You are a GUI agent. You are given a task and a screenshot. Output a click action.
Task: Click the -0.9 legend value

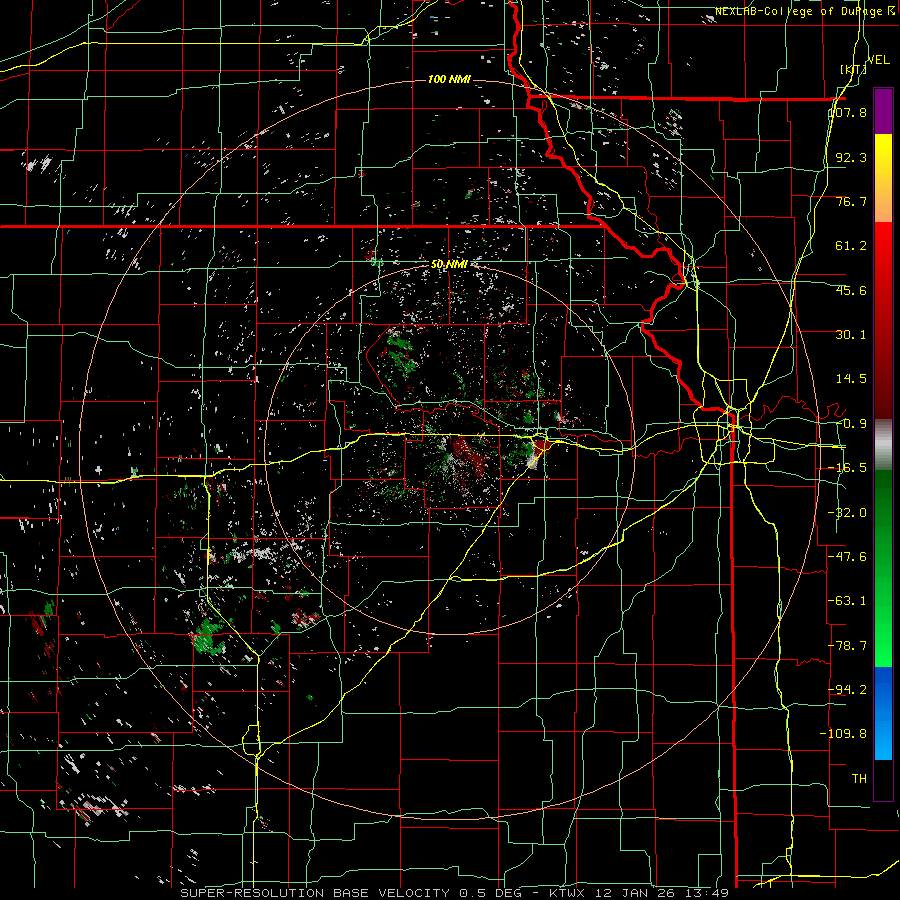coord(851,424)
